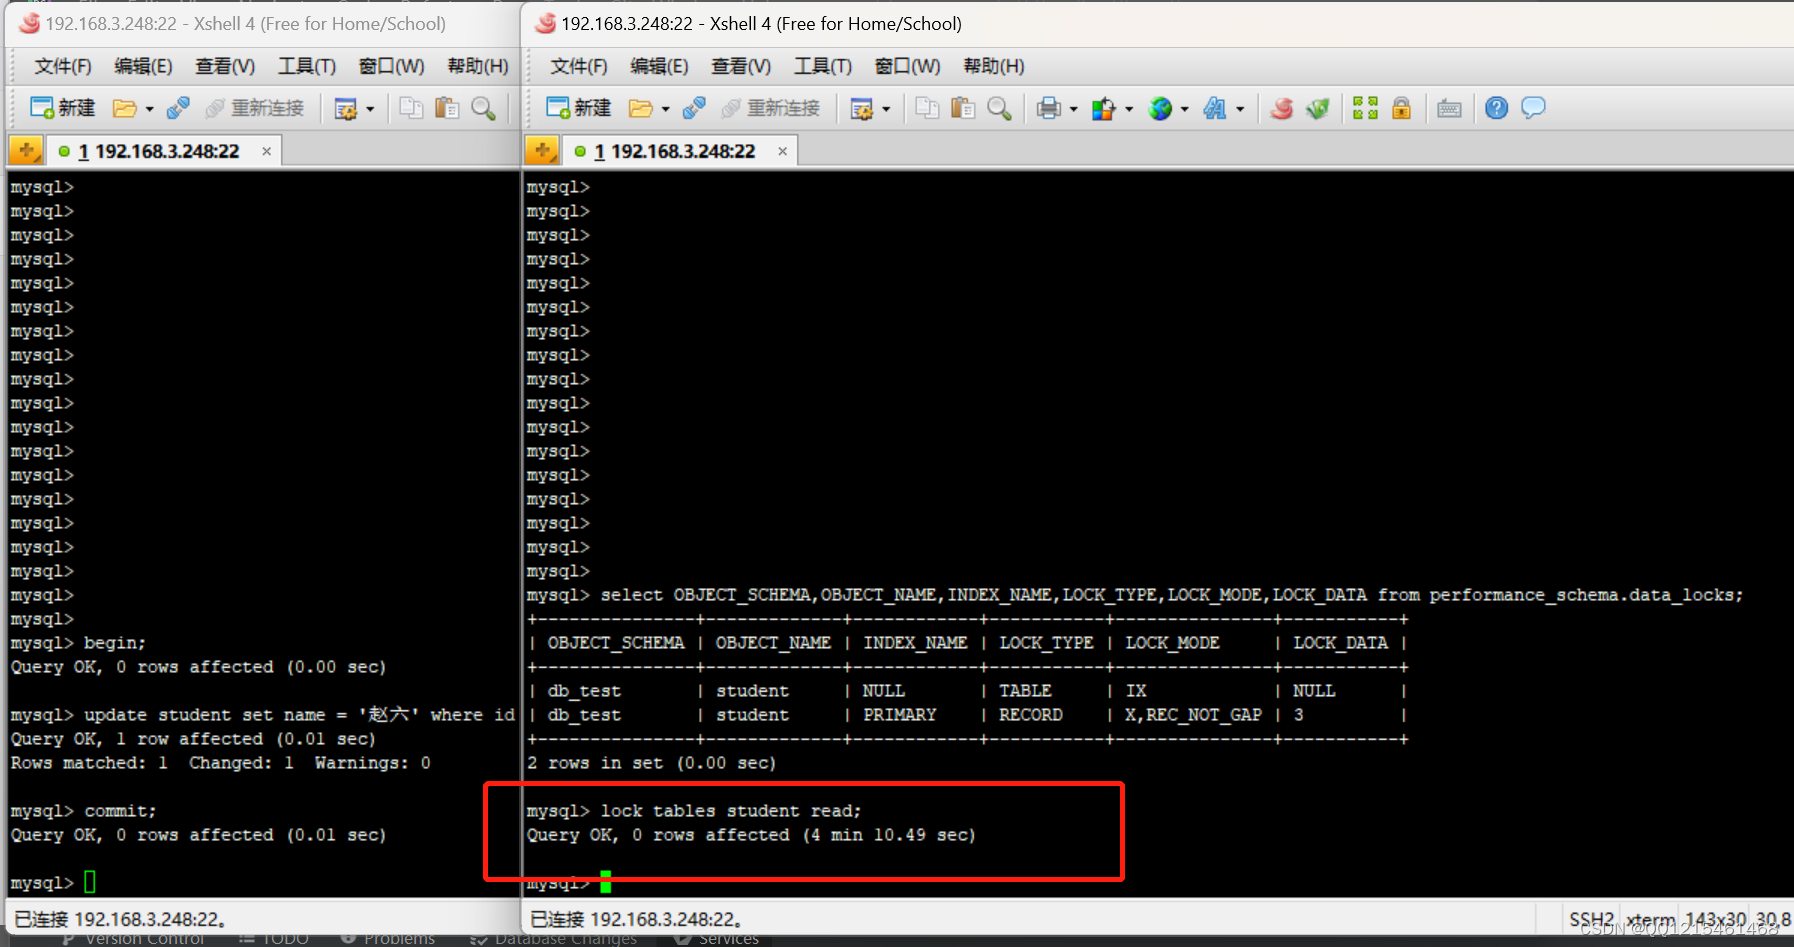
Task: Click 'begin;' command in left terminal
Action: point(115,643)
